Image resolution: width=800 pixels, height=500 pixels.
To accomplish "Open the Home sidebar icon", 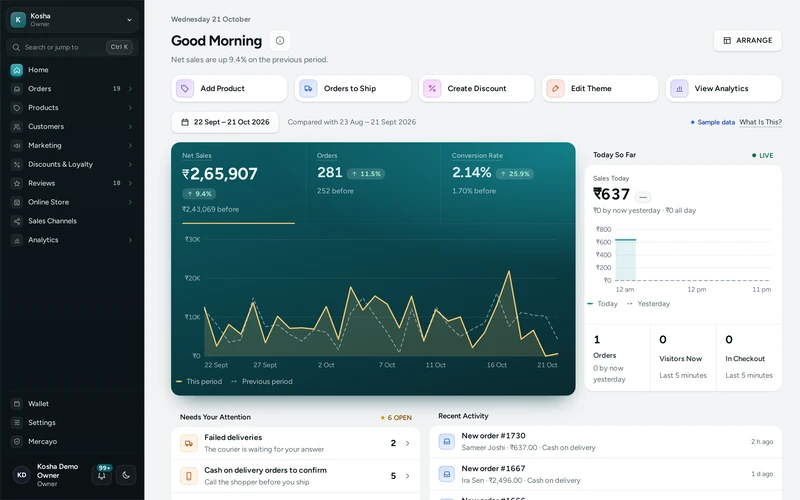I will pyautogui.click(x=17, y=70).
